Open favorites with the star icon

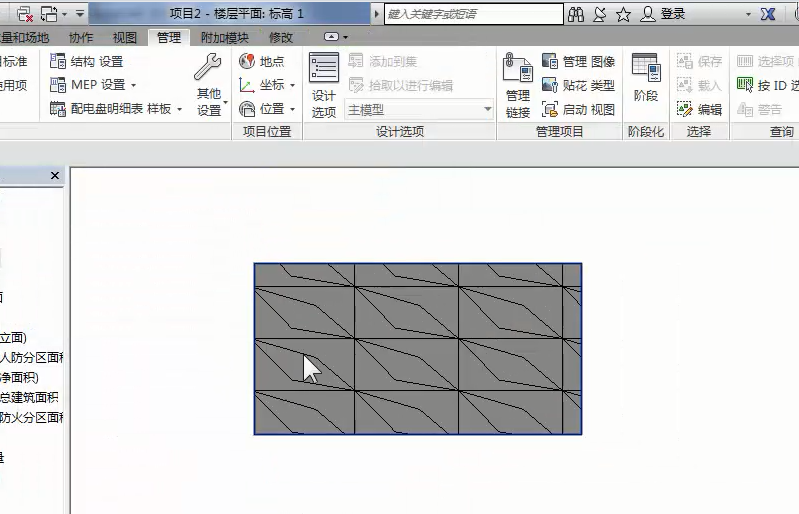pos(623,14)
